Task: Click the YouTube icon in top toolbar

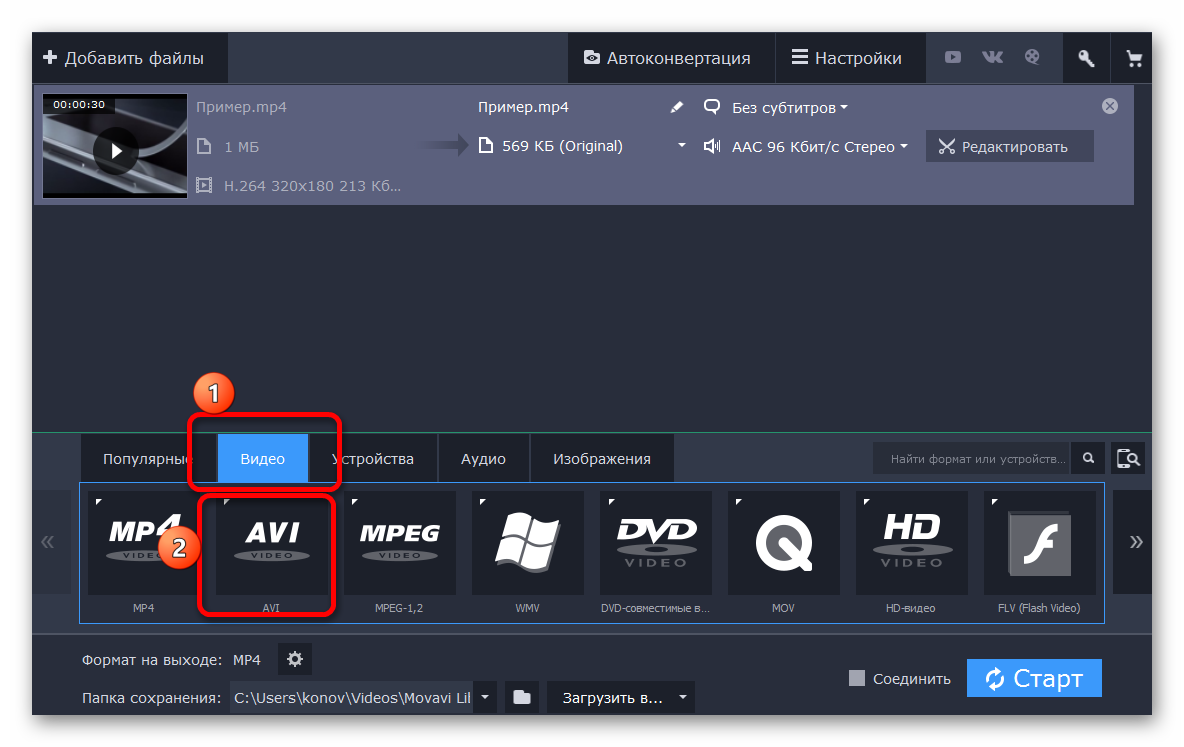Action: pos(953,58)
